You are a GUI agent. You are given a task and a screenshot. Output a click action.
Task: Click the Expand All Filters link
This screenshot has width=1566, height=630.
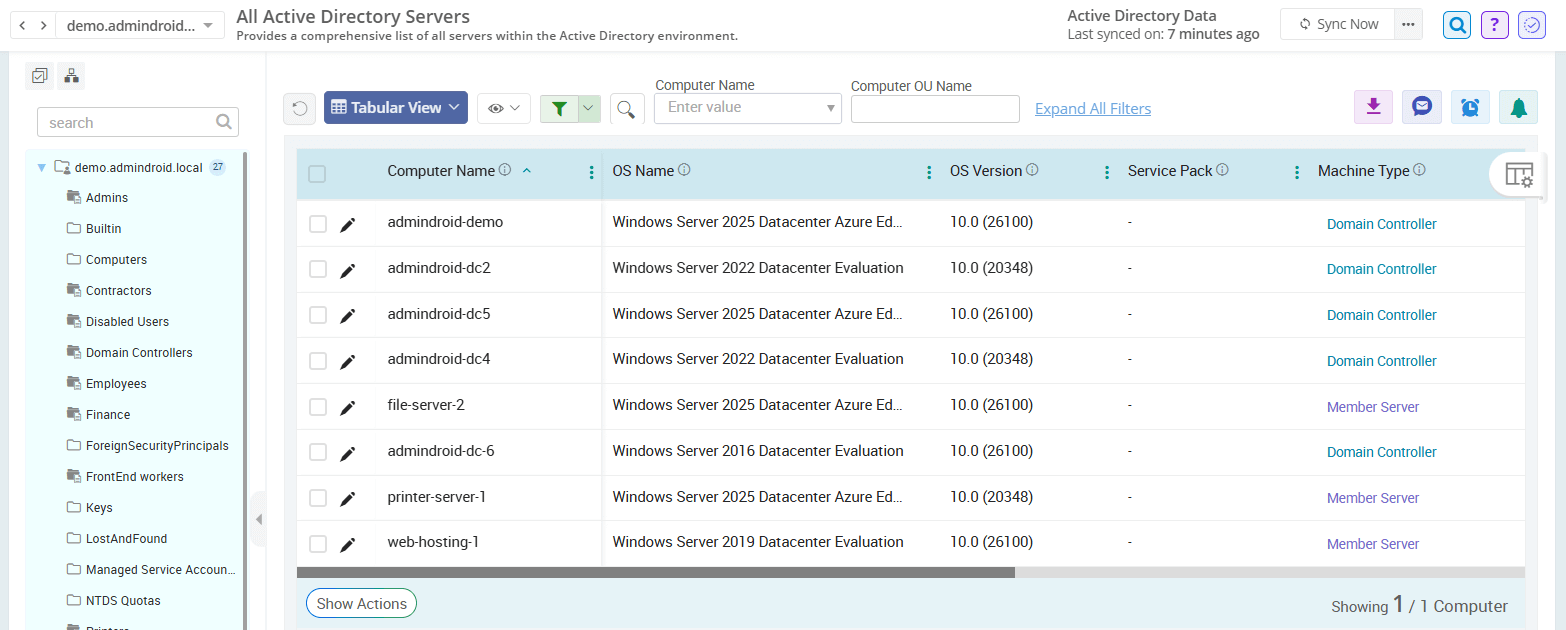click(x=1092, y=108)
